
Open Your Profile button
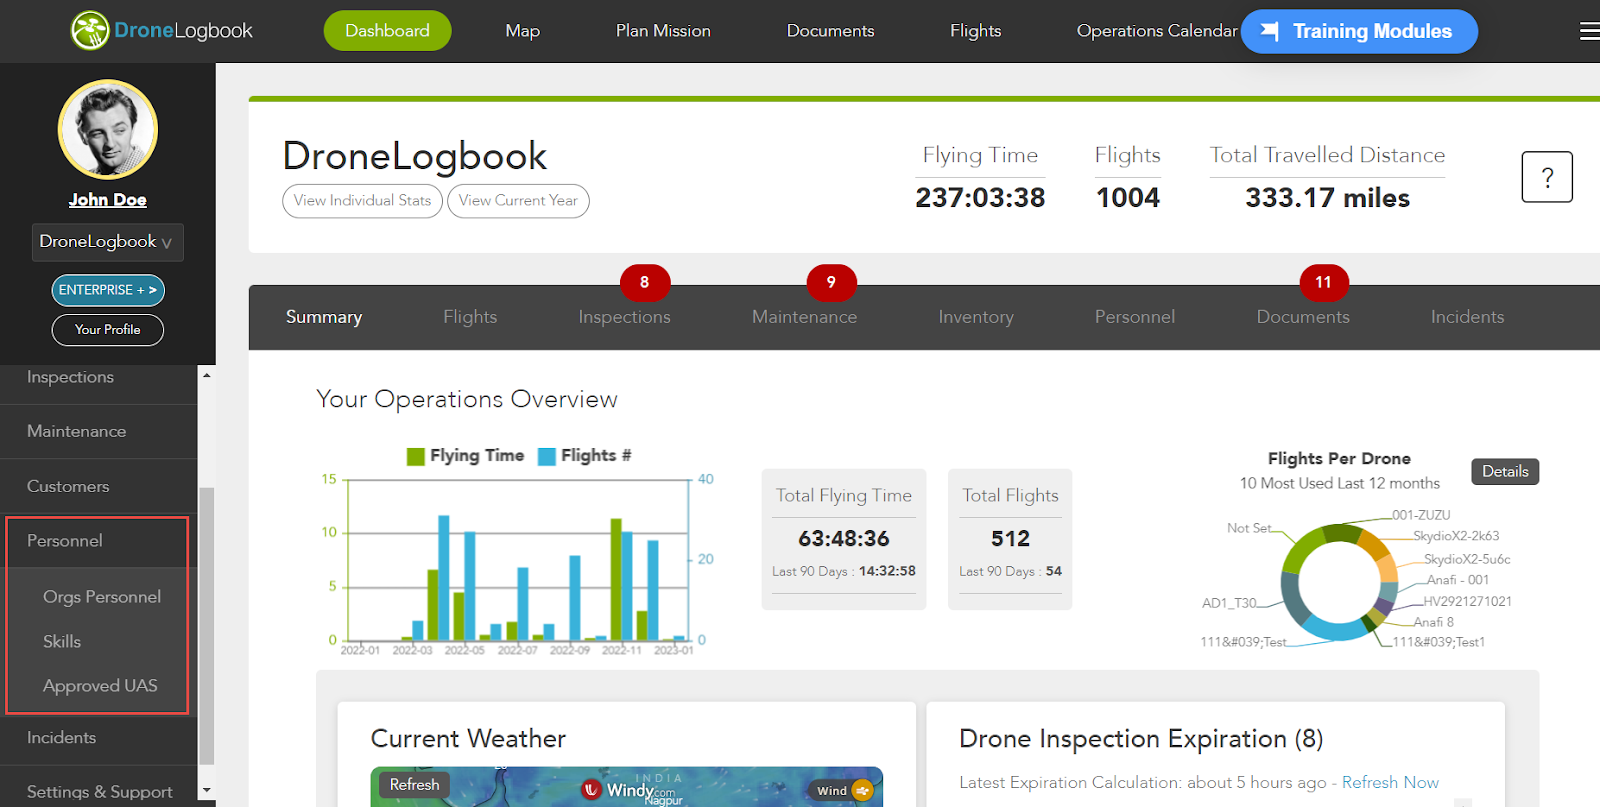point(108,330)
